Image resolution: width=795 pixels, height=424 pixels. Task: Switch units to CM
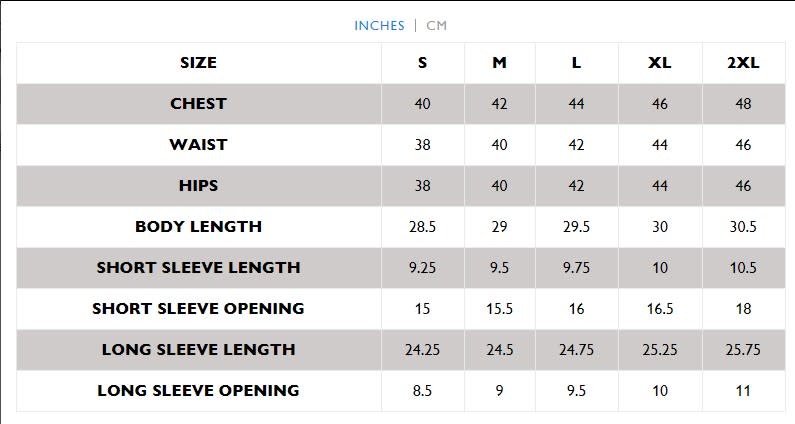pos(436,25)
